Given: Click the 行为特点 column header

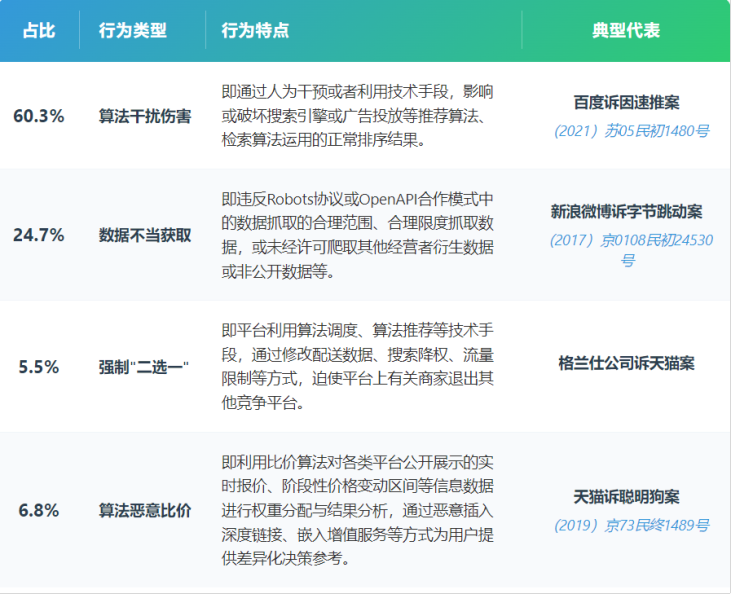Looking at the screenshot, I should click(255, 31).
